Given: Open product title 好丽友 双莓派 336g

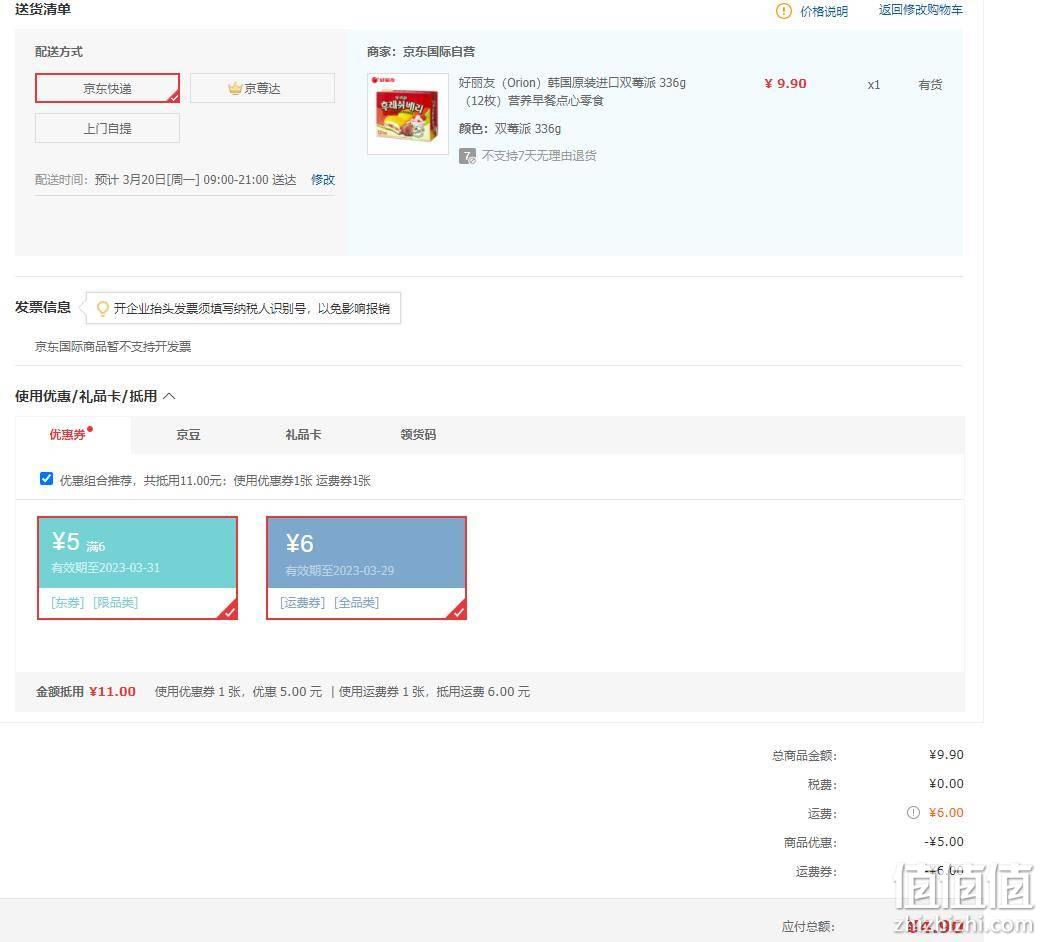Looking at the screenshot, I should point(572,92).
